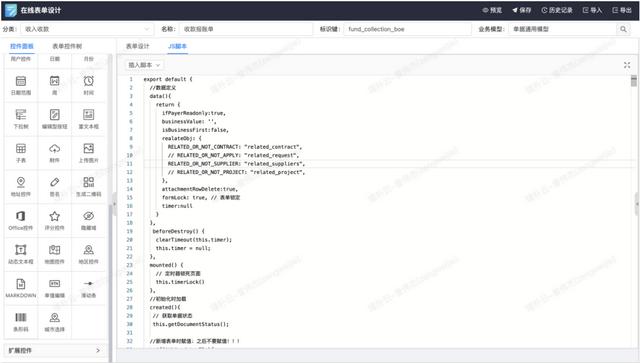The image size is (640, 364).
Task: Select the 子表 sub-table control
Action: 21,153
